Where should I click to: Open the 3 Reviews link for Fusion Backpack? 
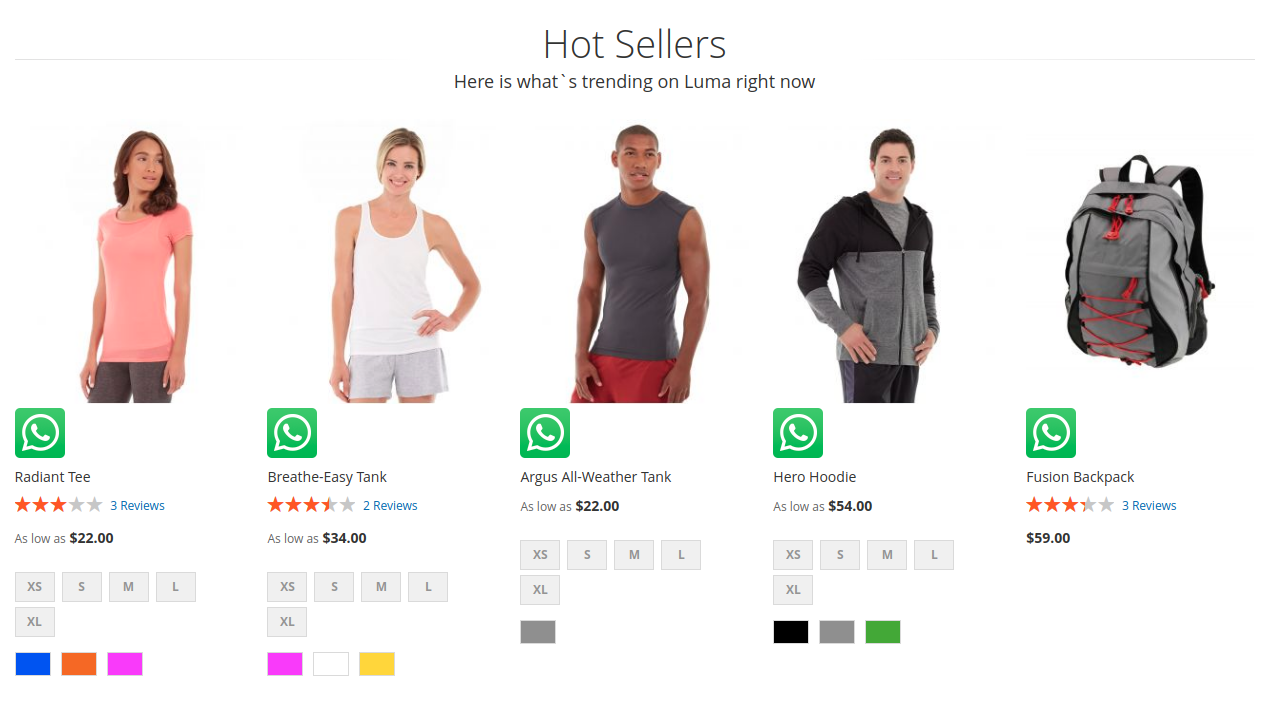tap(1149, 506)
